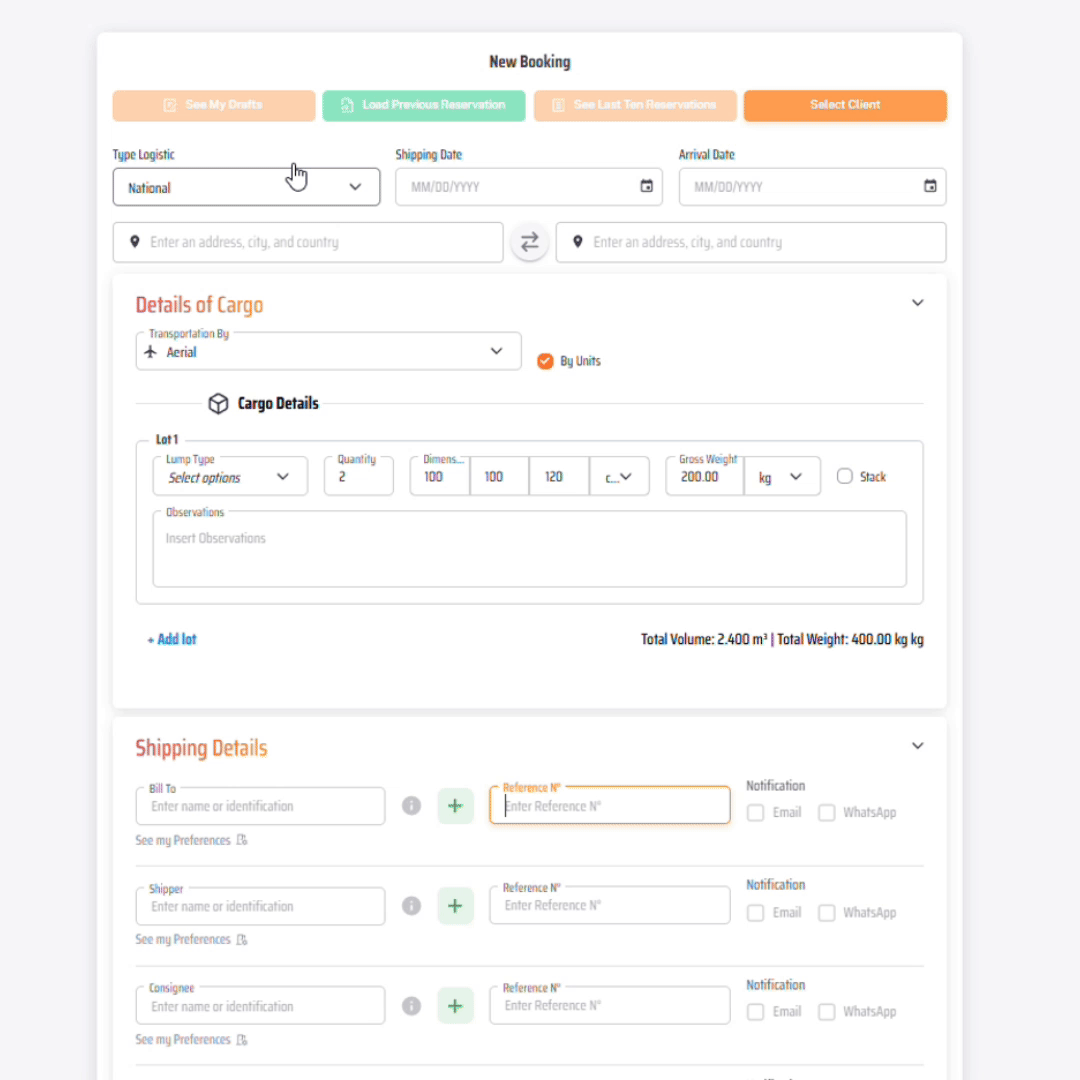Viewport: 1080px width, 1080px height.
Task: Enable Email notification for Shipper
Action: pos(756,913)
